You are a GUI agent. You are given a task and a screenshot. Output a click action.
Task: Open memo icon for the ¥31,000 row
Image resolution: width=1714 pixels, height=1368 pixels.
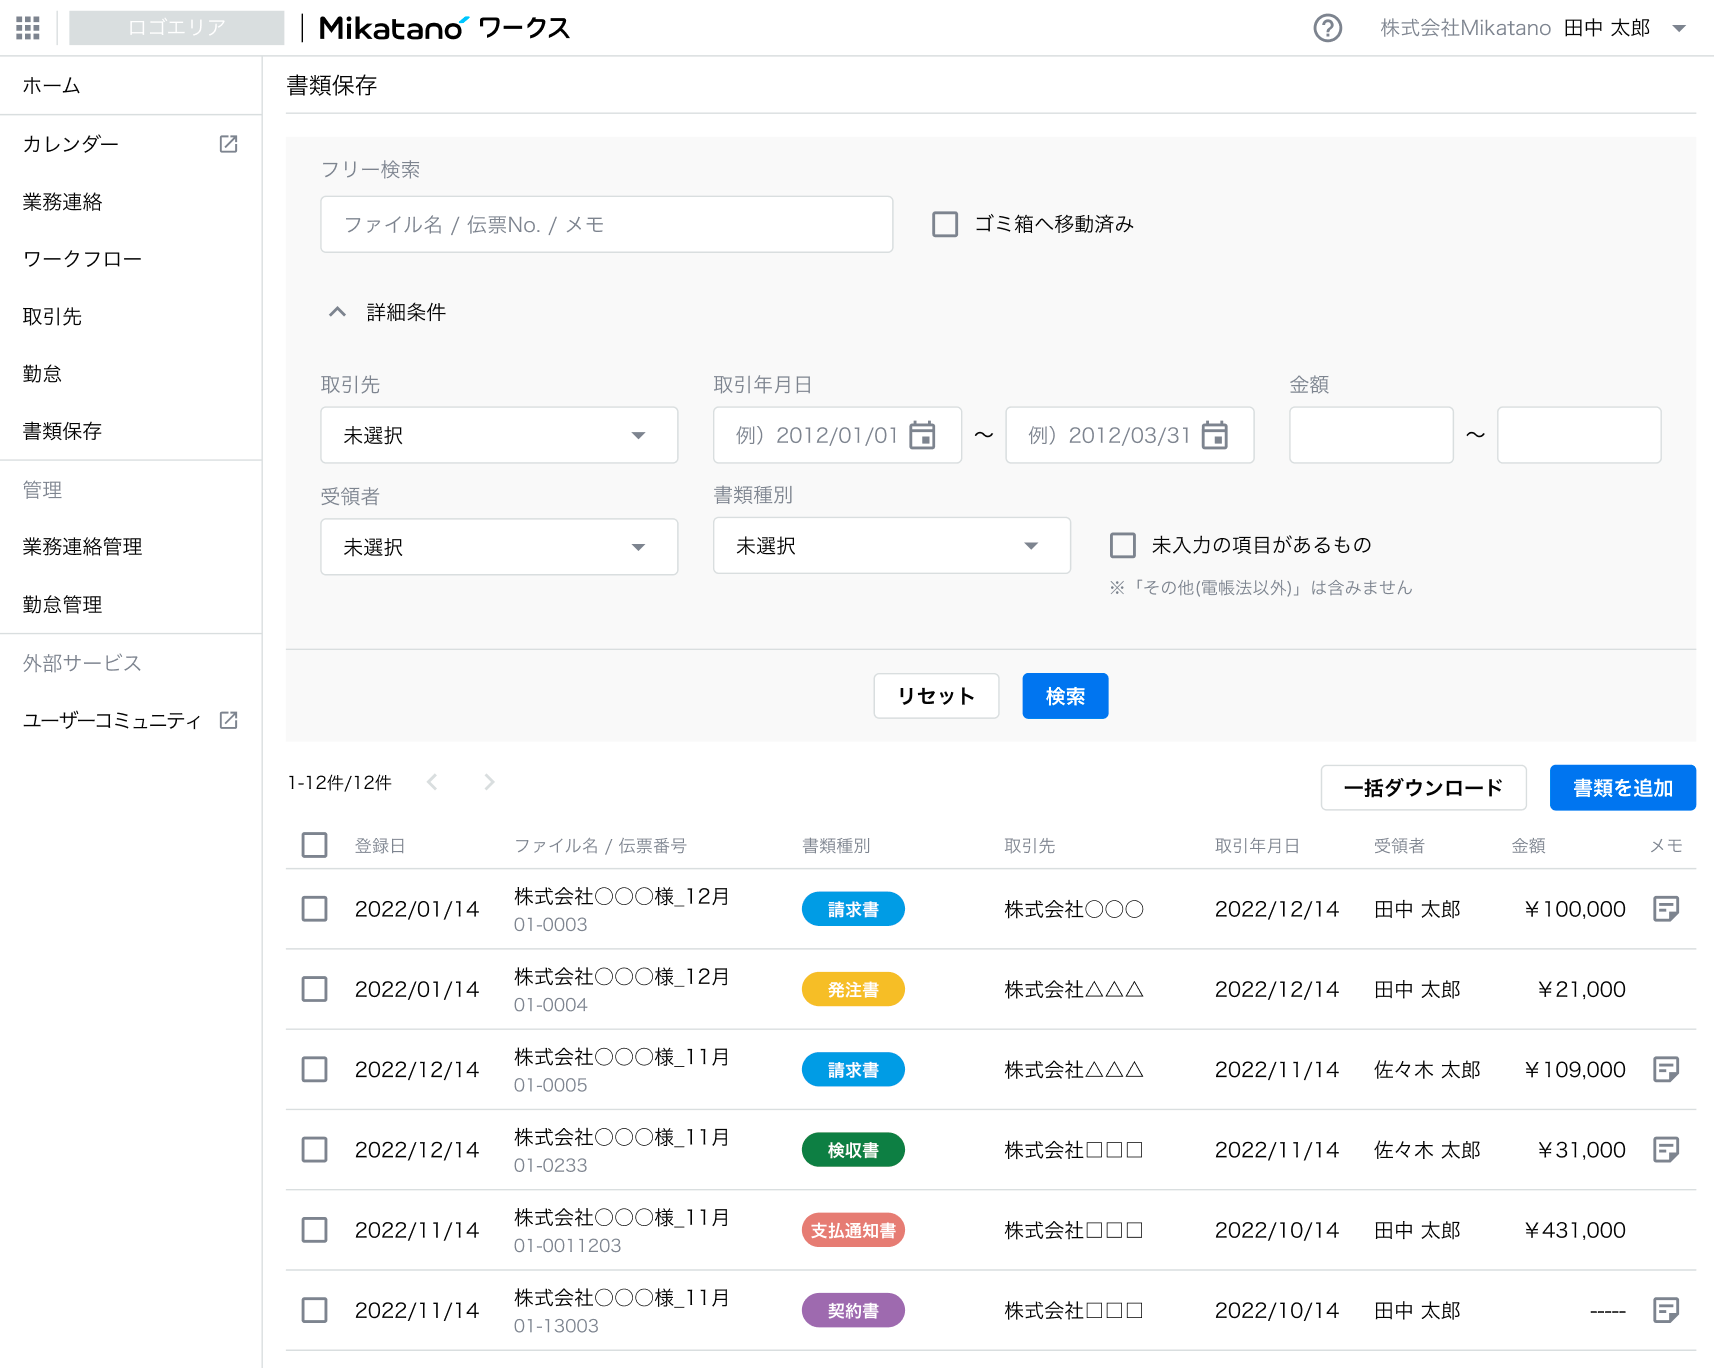pyautogui.click(x=1665, y=1150)
